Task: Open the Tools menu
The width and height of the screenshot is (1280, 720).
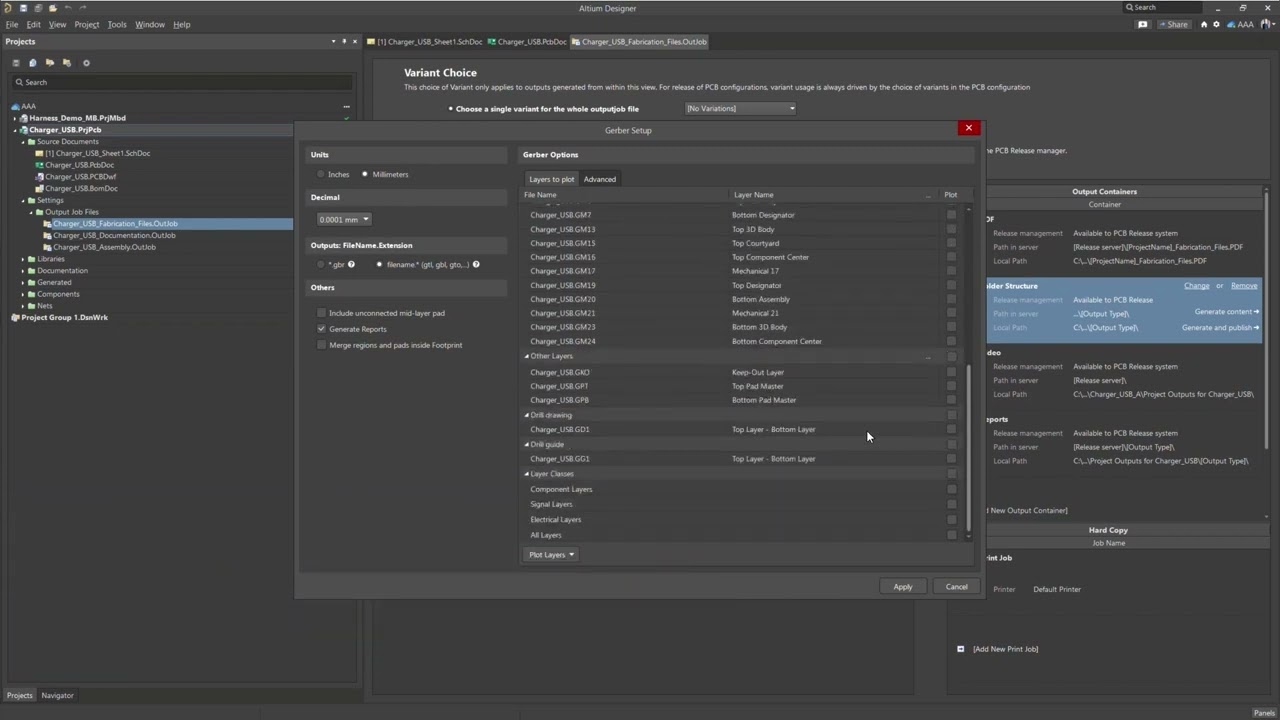Action: click(x=117, y=24)
